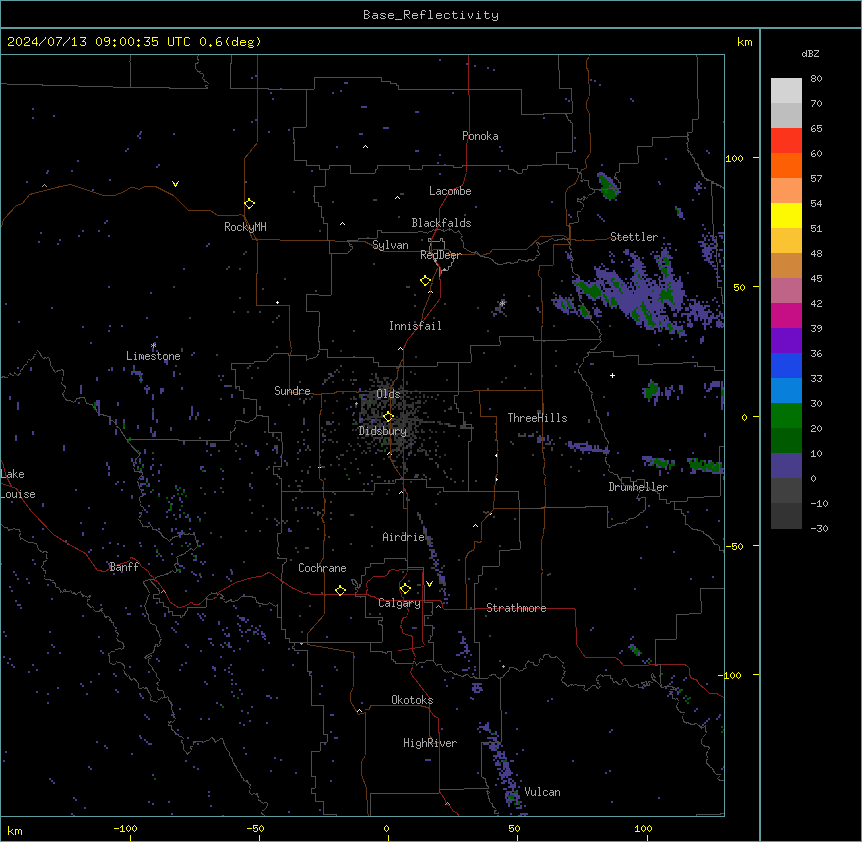Click the Limestone label
The image size is (862, 842).
coord(153,356)
